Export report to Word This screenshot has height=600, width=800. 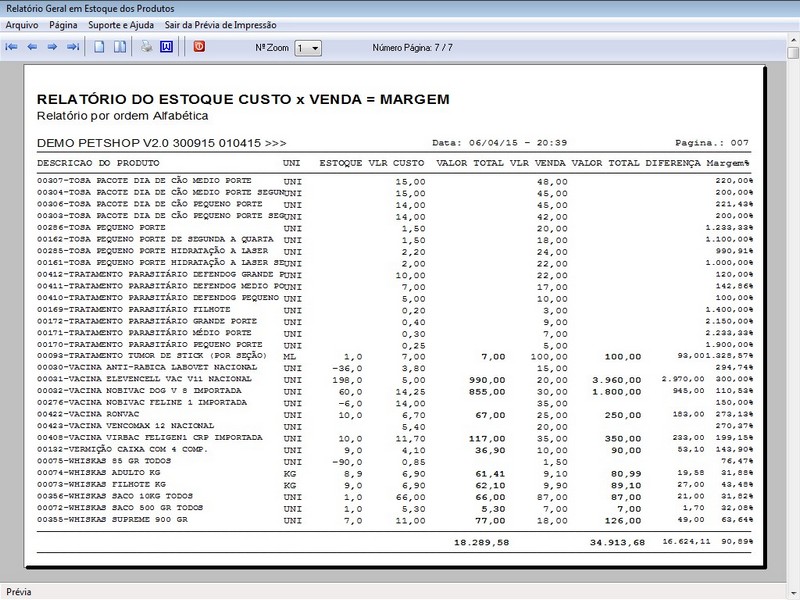coord(166,47)
